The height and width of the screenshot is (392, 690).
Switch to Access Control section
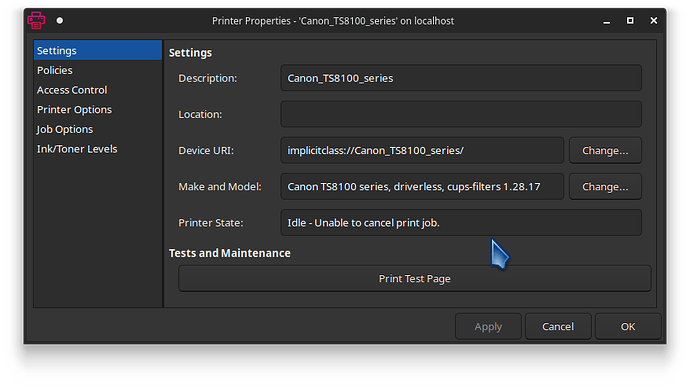[98, 90]
